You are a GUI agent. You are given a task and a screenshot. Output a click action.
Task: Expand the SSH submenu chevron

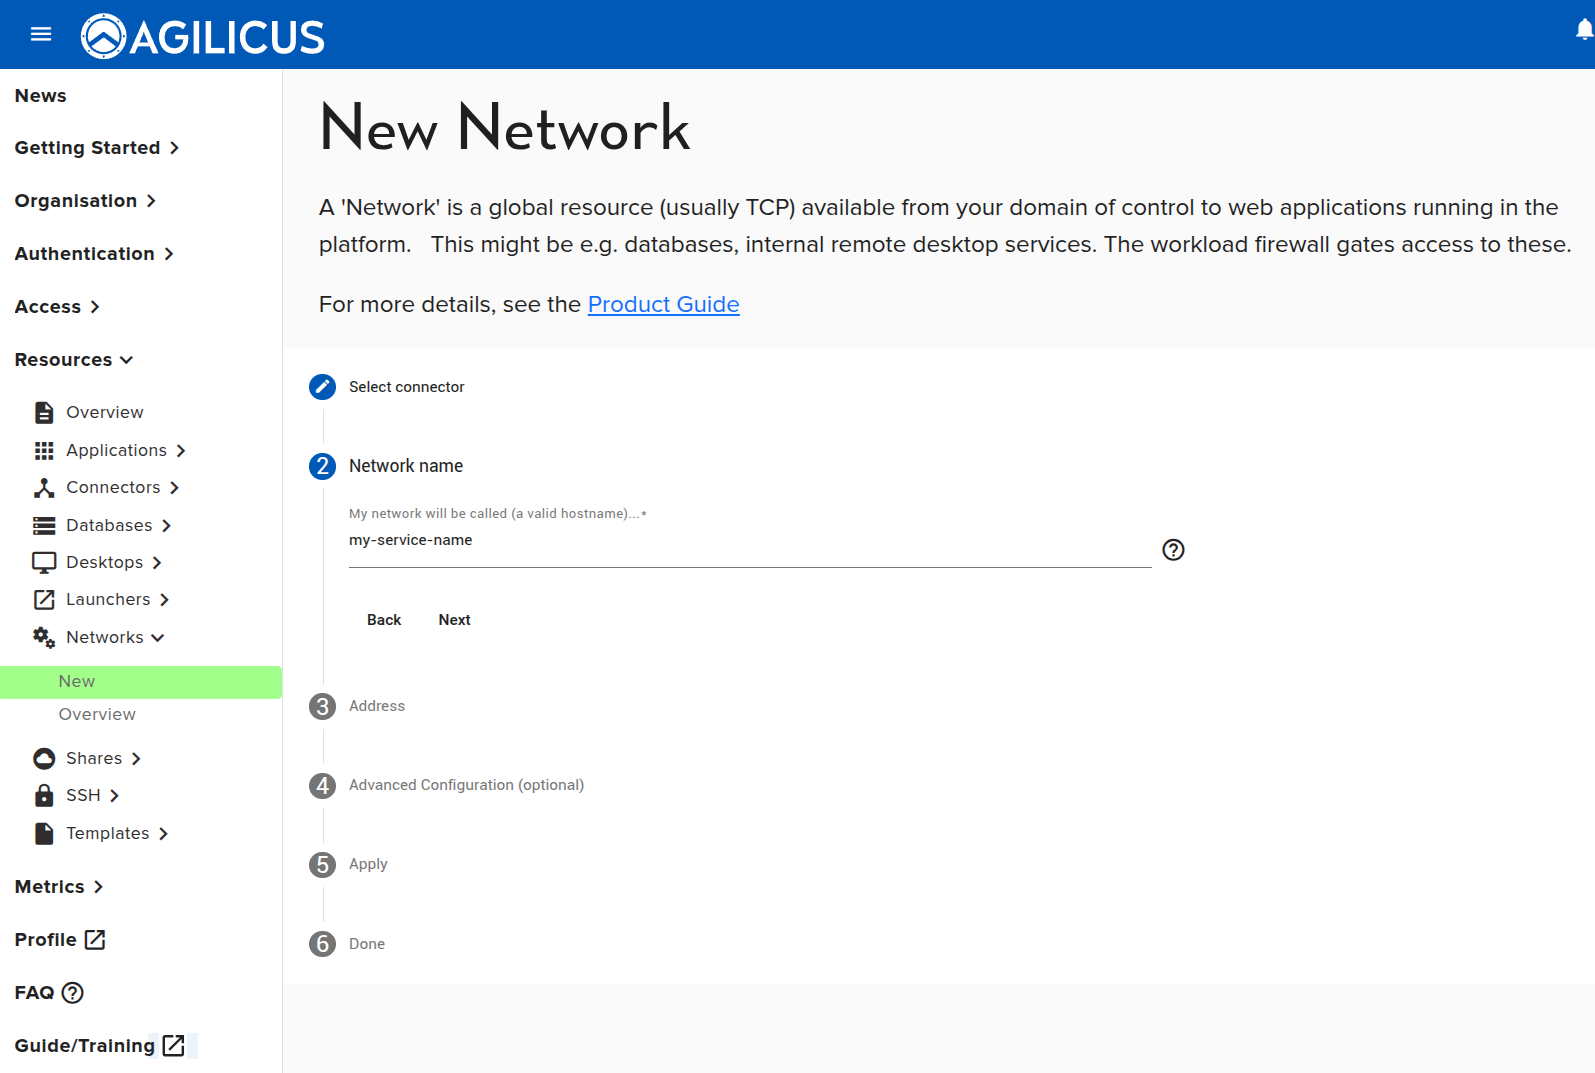pos(114,796)
